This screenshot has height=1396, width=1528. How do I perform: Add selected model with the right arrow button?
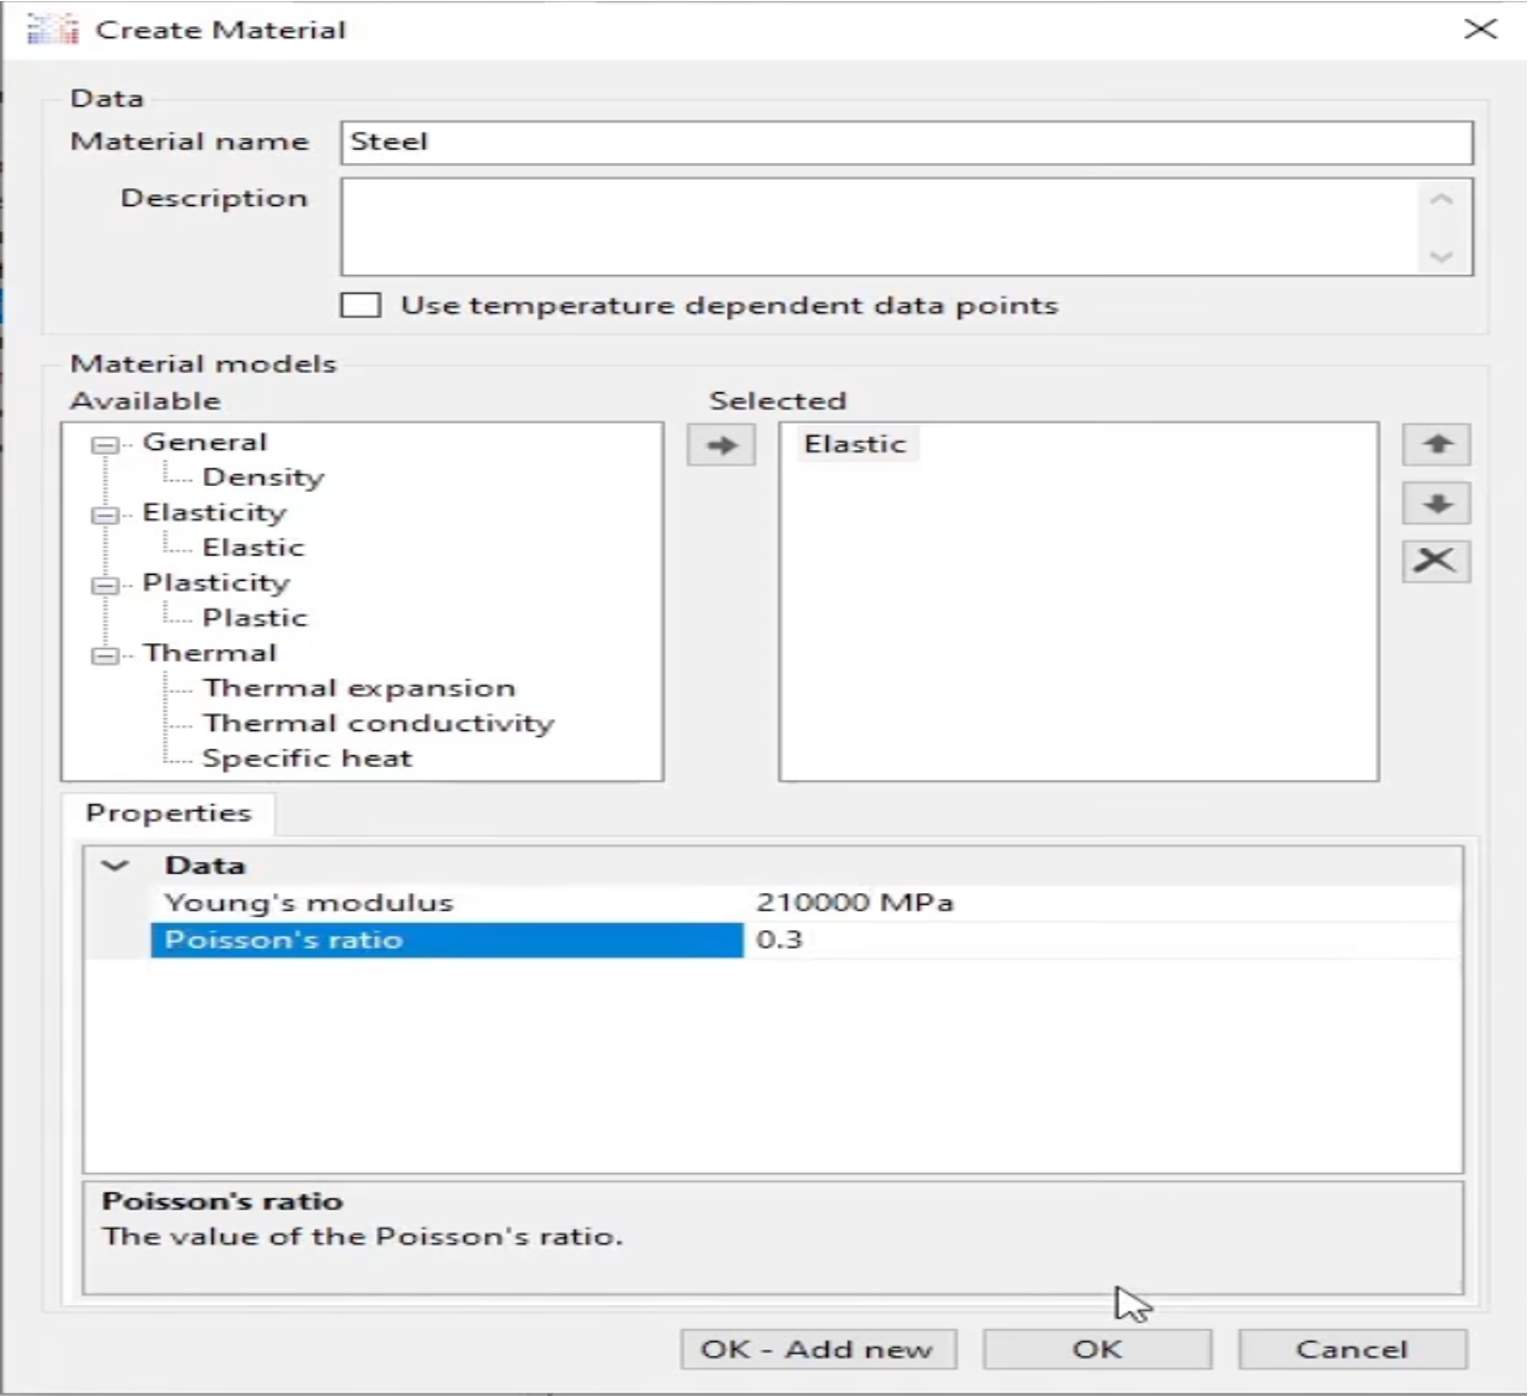(721, 445)
